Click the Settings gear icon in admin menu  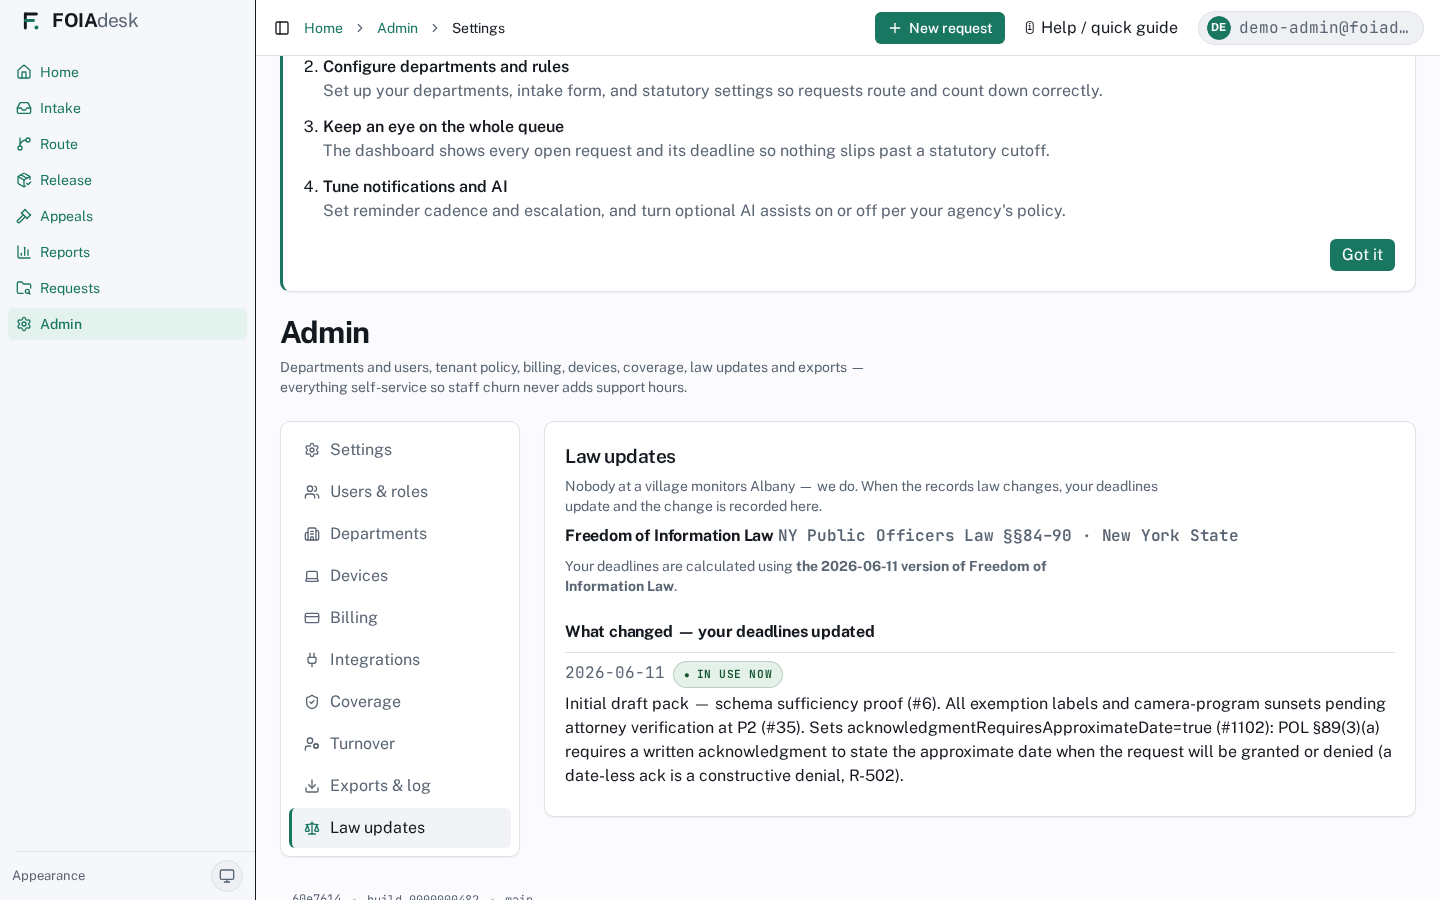tap(312, 450)
